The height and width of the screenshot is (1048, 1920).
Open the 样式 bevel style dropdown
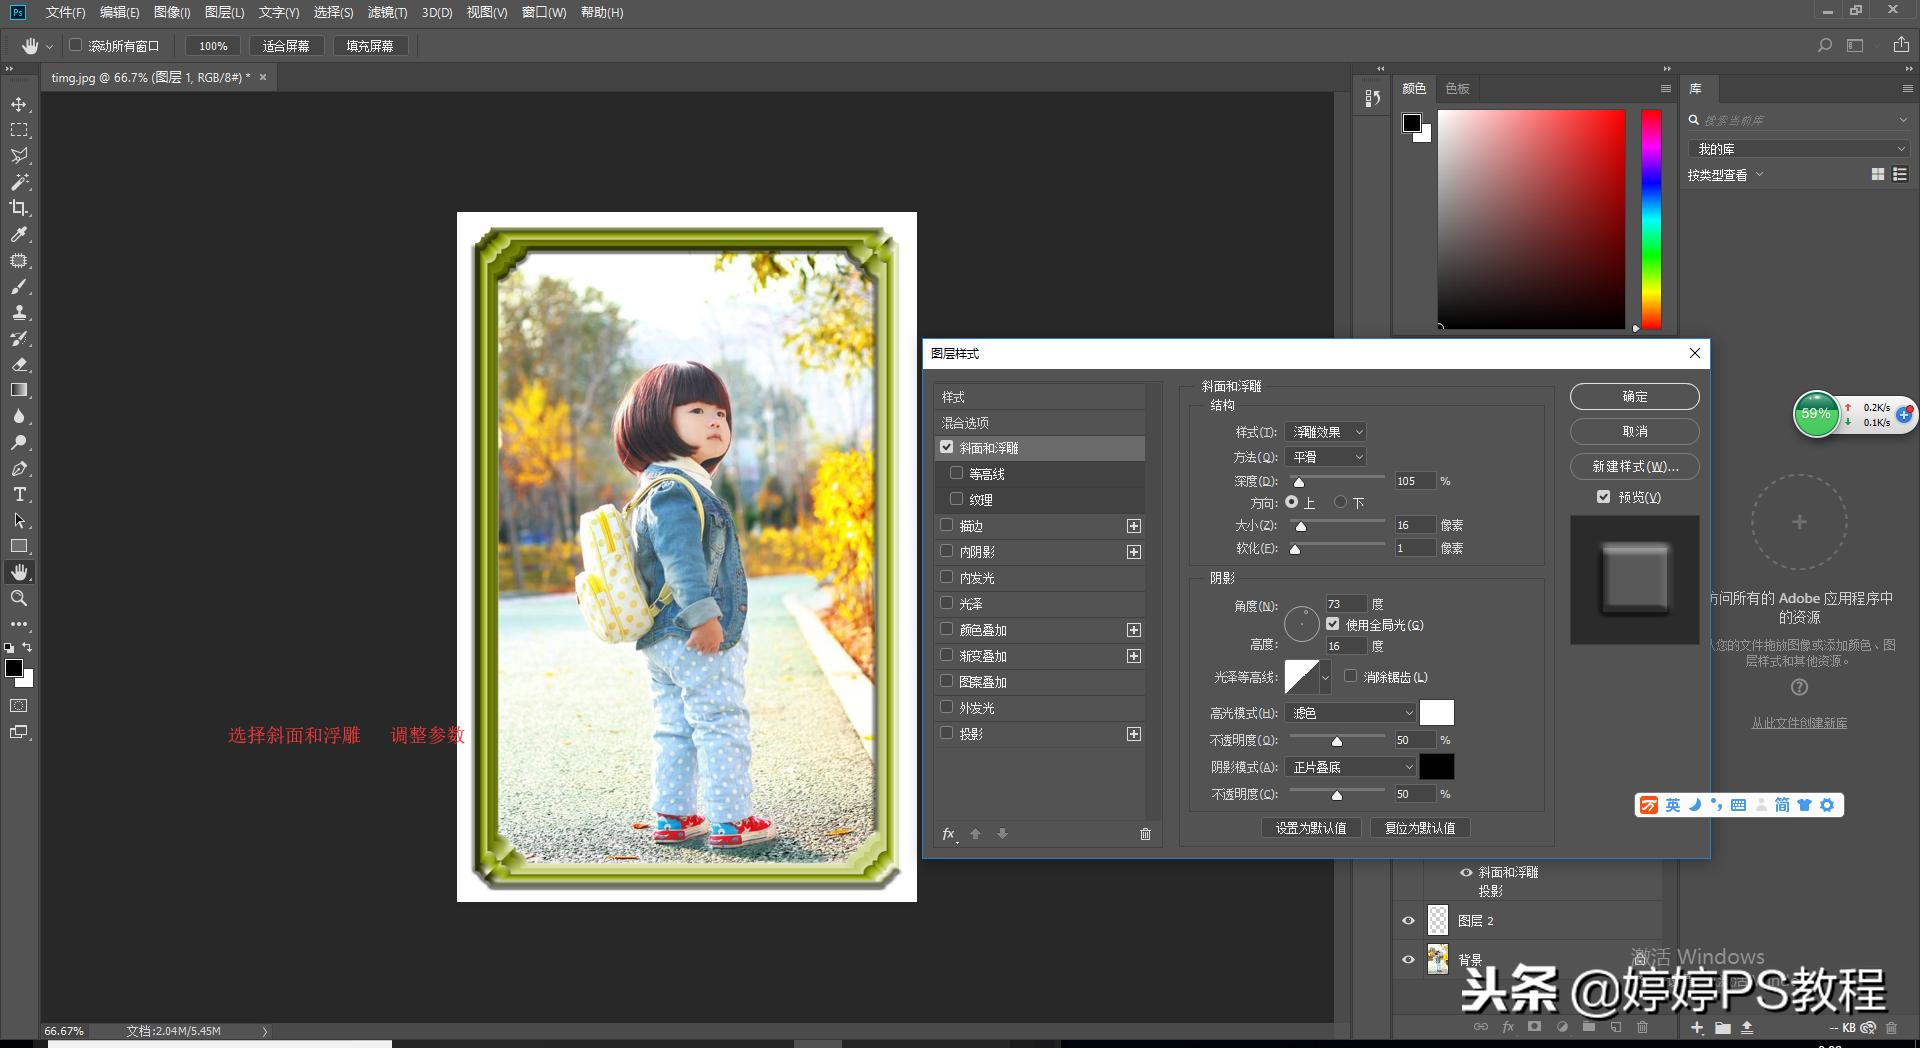(1326, 432)
